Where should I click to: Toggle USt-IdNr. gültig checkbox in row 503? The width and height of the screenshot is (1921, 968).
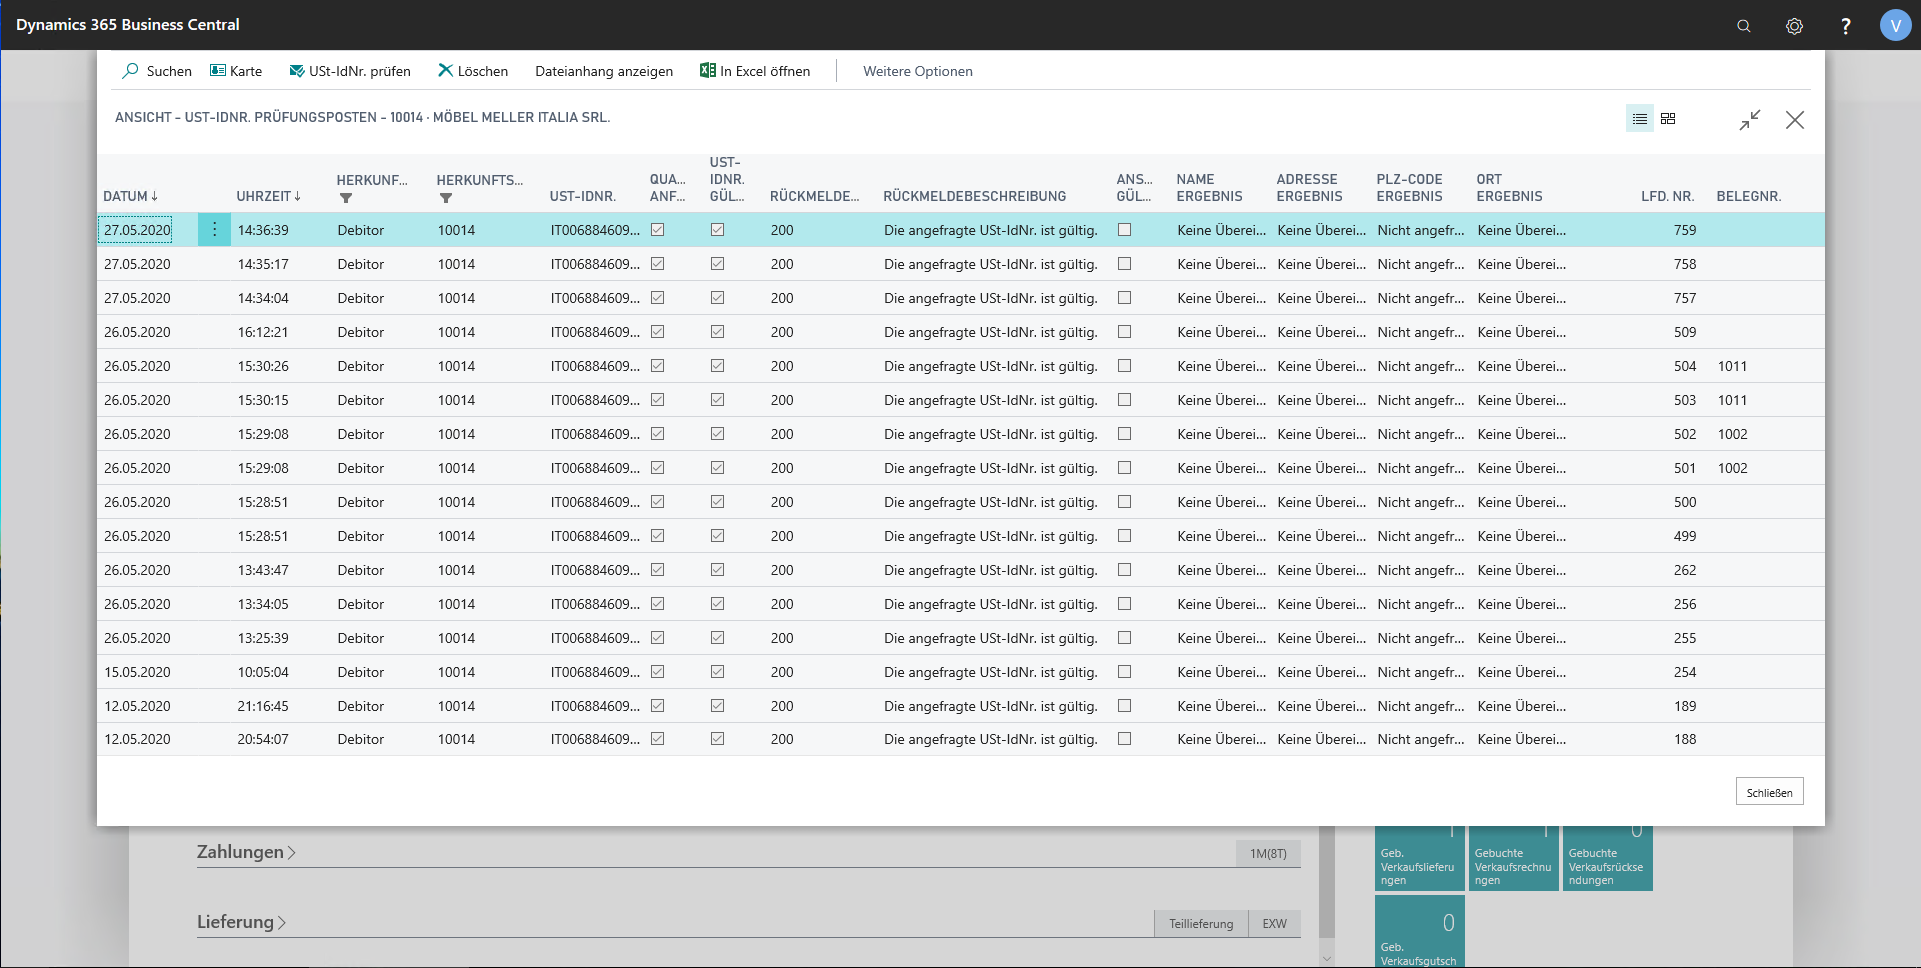coord(718,400)
